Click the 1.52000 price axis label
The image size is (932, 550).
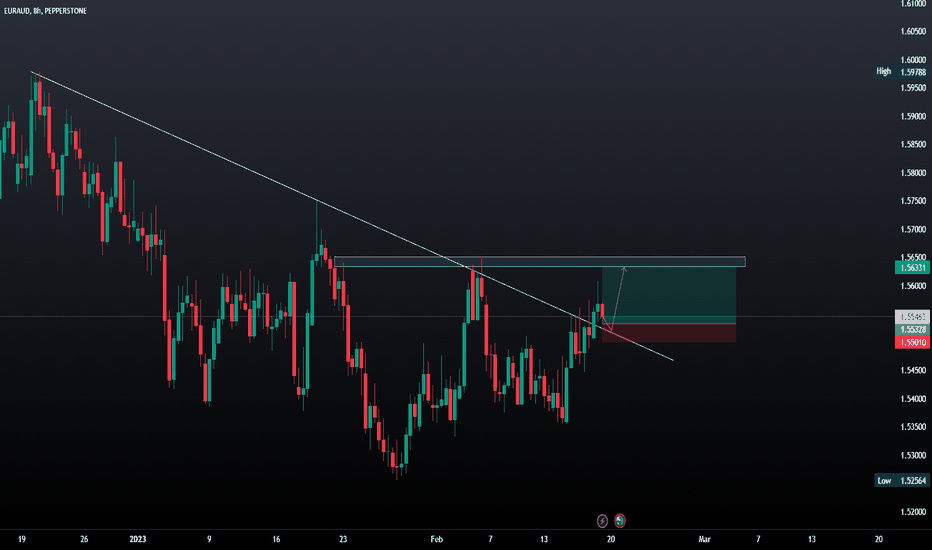[x=913, y=511]
